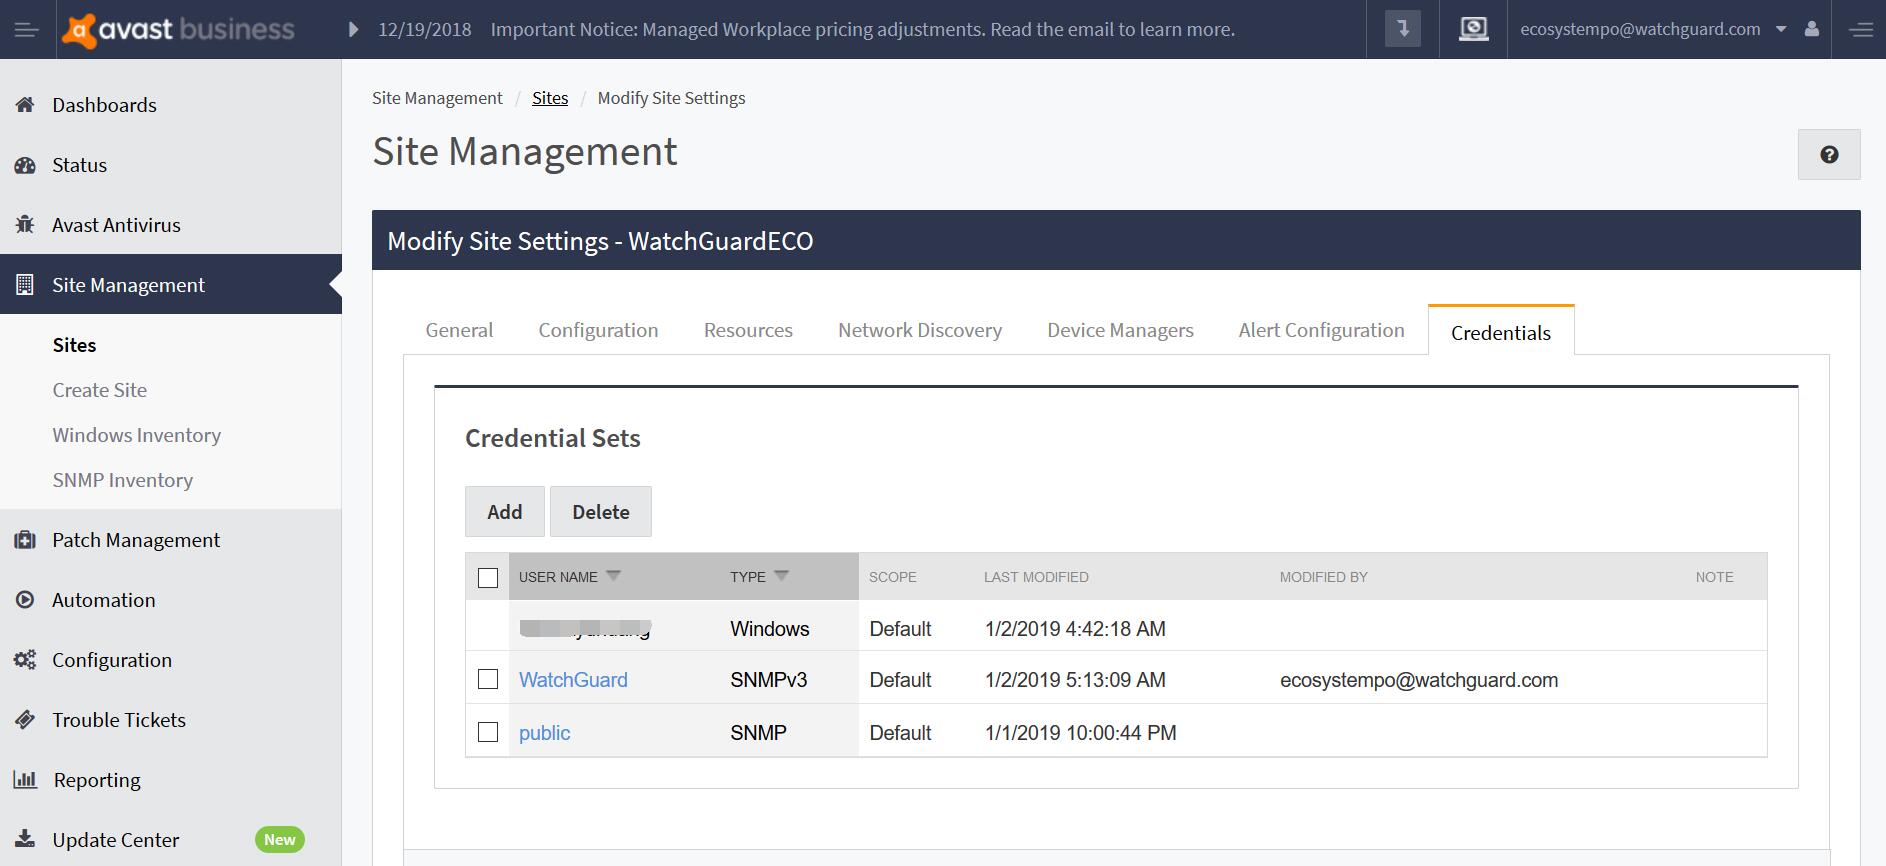Click the download arrow icon in the header
1886x866 pixels.
coord(1403,29)
